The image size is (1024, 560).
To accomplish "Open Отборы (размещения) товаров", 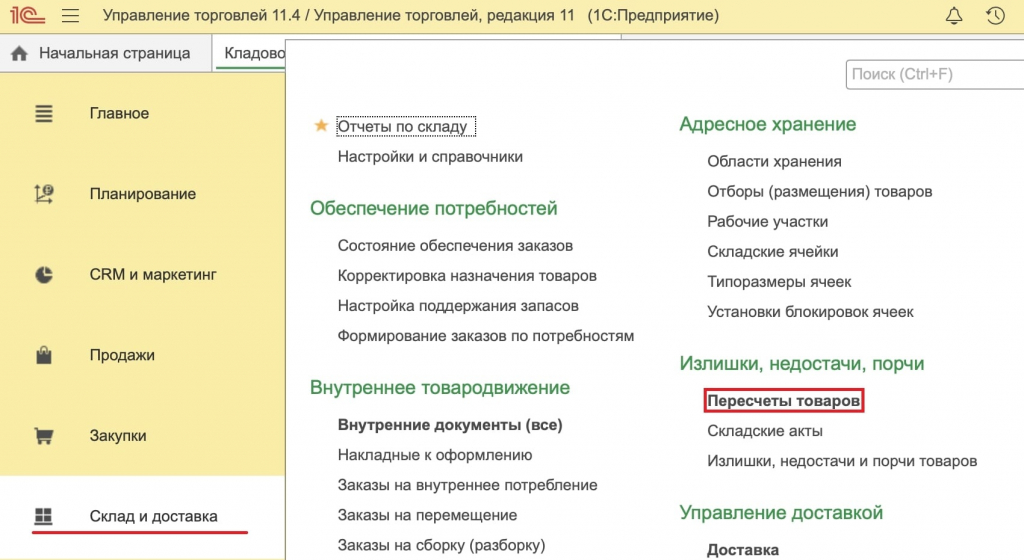I will pyautogui.click(x=820, y=192).
